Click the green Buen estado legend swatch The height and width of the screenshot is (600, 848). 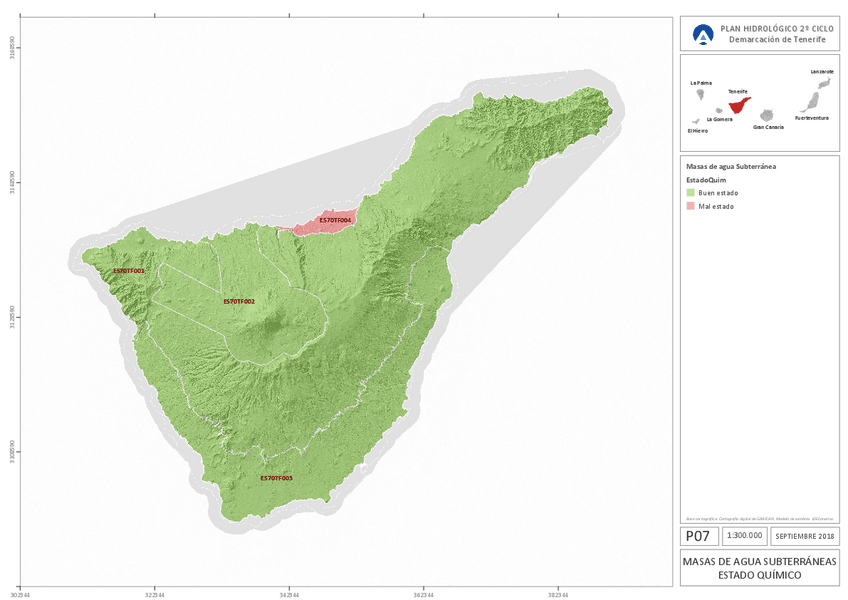click(x=690, y=191)
